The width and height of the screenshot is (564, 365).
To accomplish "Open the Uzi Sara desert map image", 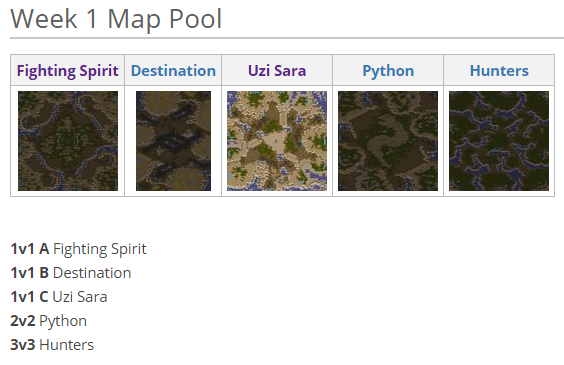I will point(277,141).
